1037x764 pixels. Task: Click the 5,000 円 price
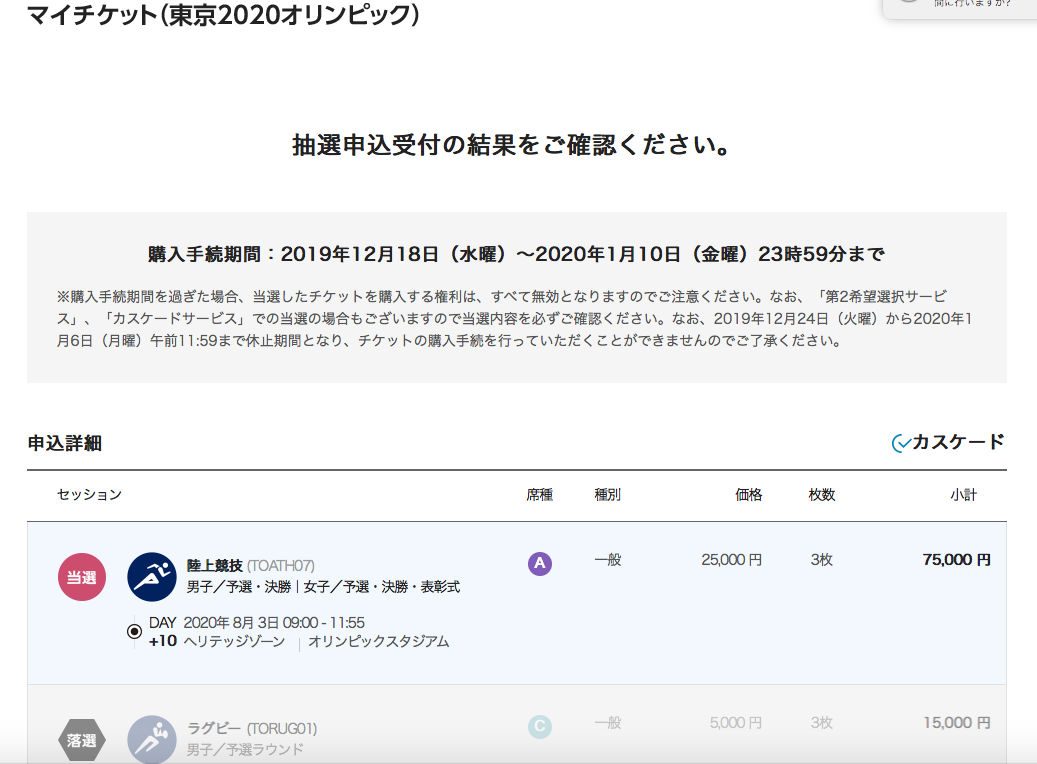point(736,723)
